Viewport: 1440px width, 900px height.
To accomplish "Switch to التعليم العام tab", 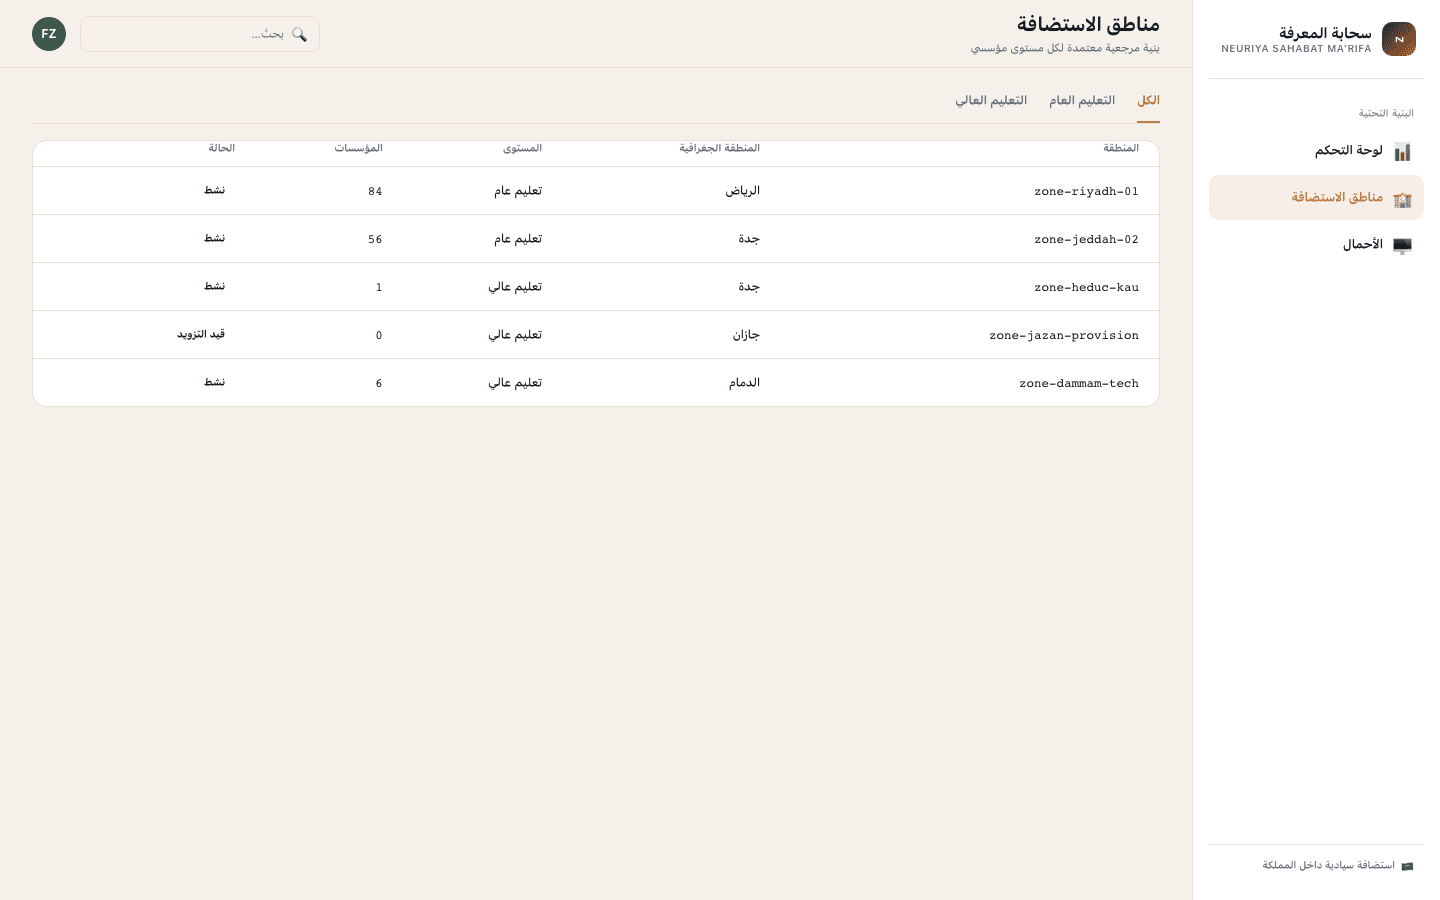I will click(1082, 101).
